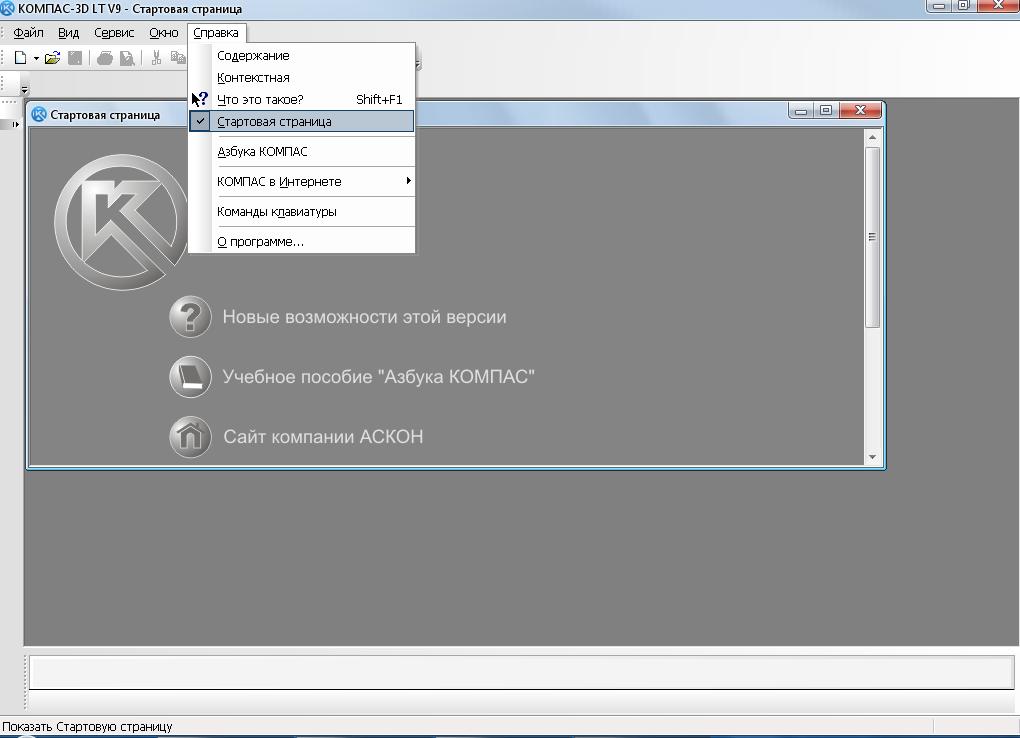The width and height of the screenshot is (1020, 738).
Task: Open the dropdown arrow beside New document
Action: [36, 59]
